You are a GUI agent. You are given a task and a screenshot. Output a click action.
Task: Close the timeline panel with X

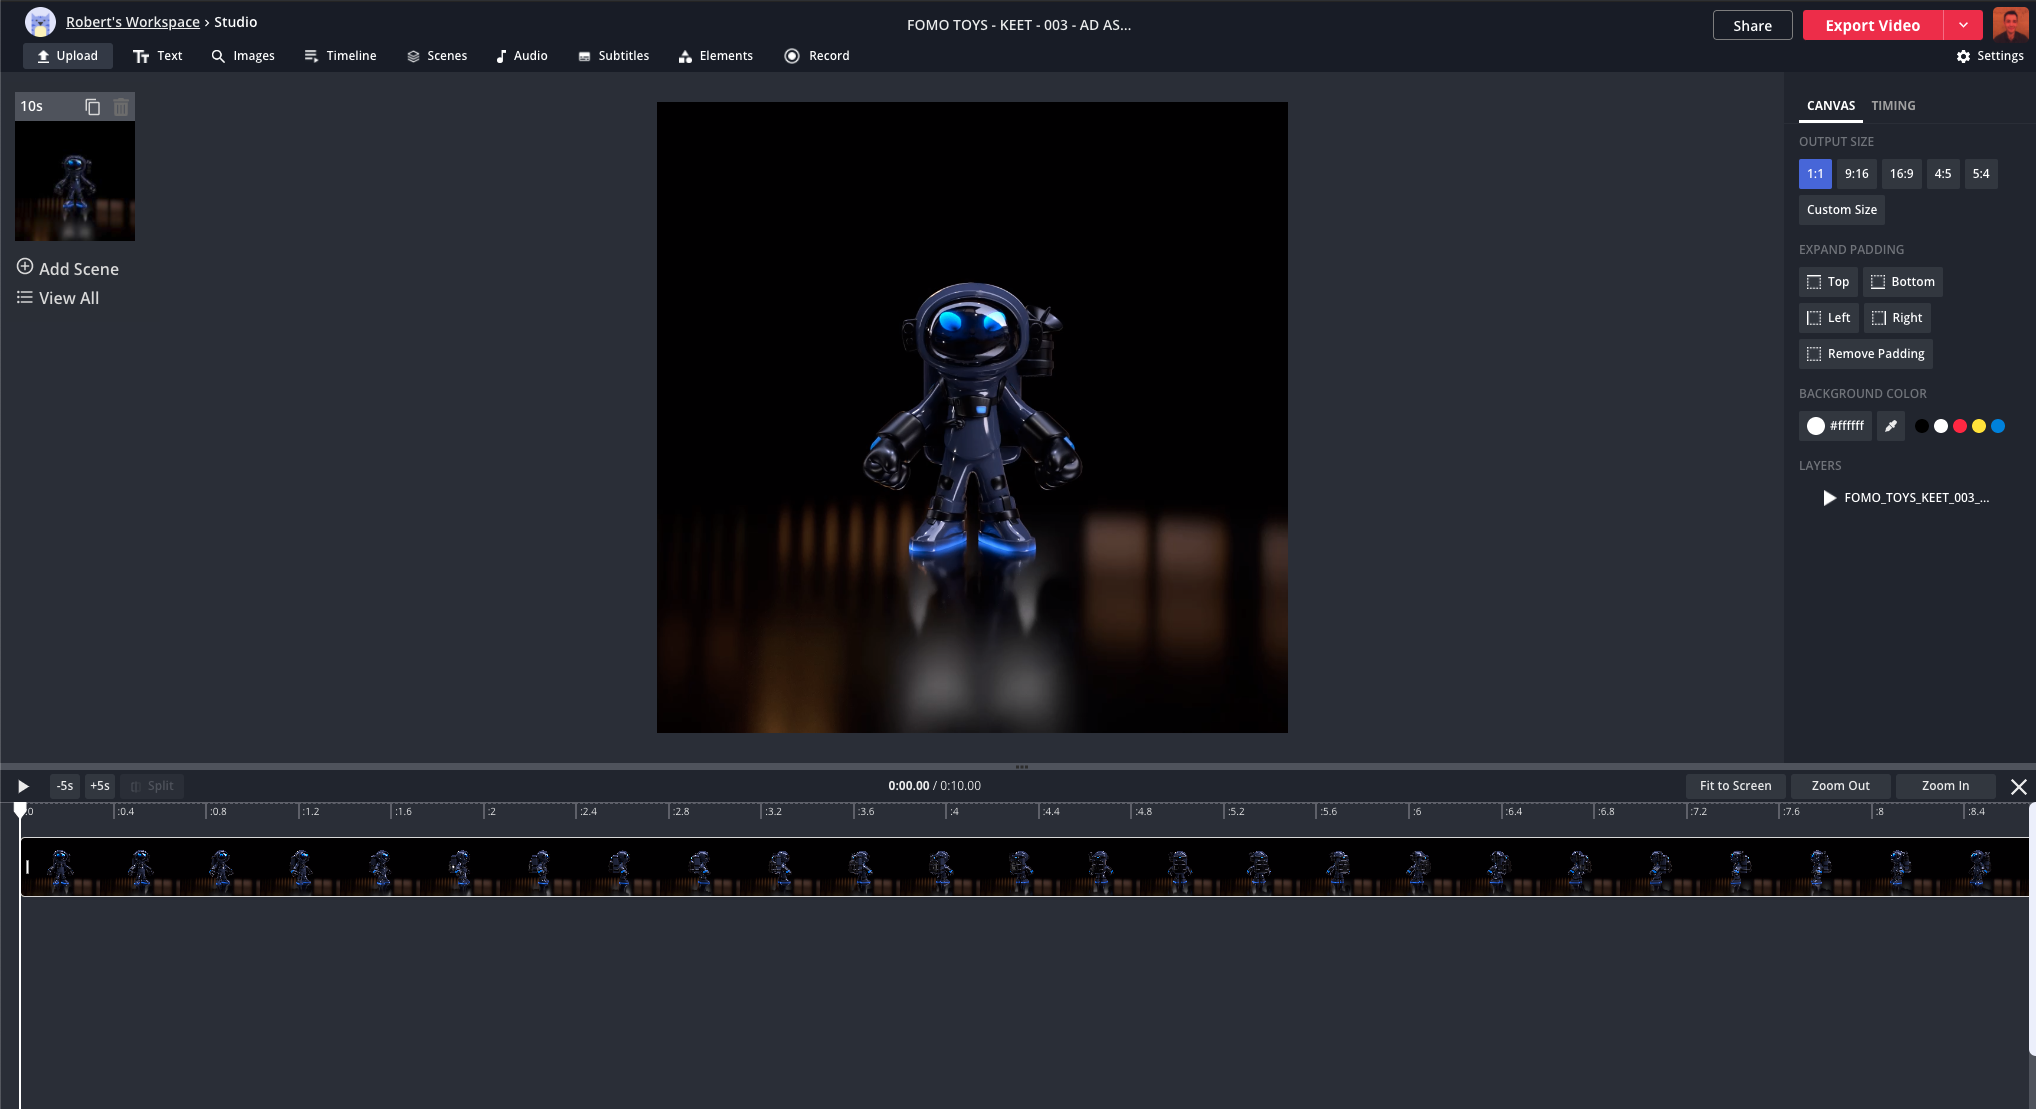2018,787
